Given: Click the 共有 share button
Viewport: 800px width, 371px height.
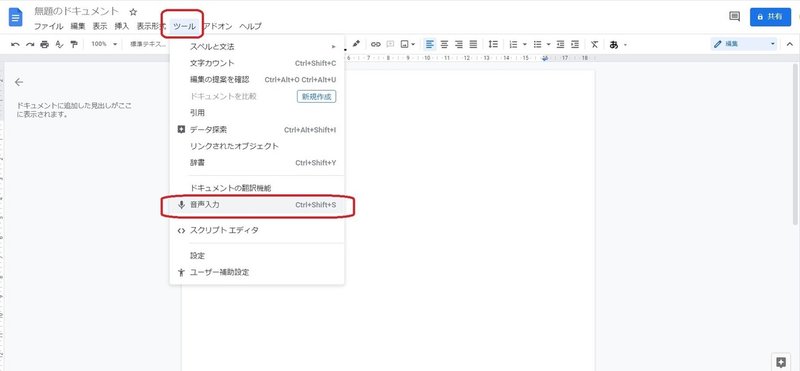Looking at the screenshot, I should [770, 16].
